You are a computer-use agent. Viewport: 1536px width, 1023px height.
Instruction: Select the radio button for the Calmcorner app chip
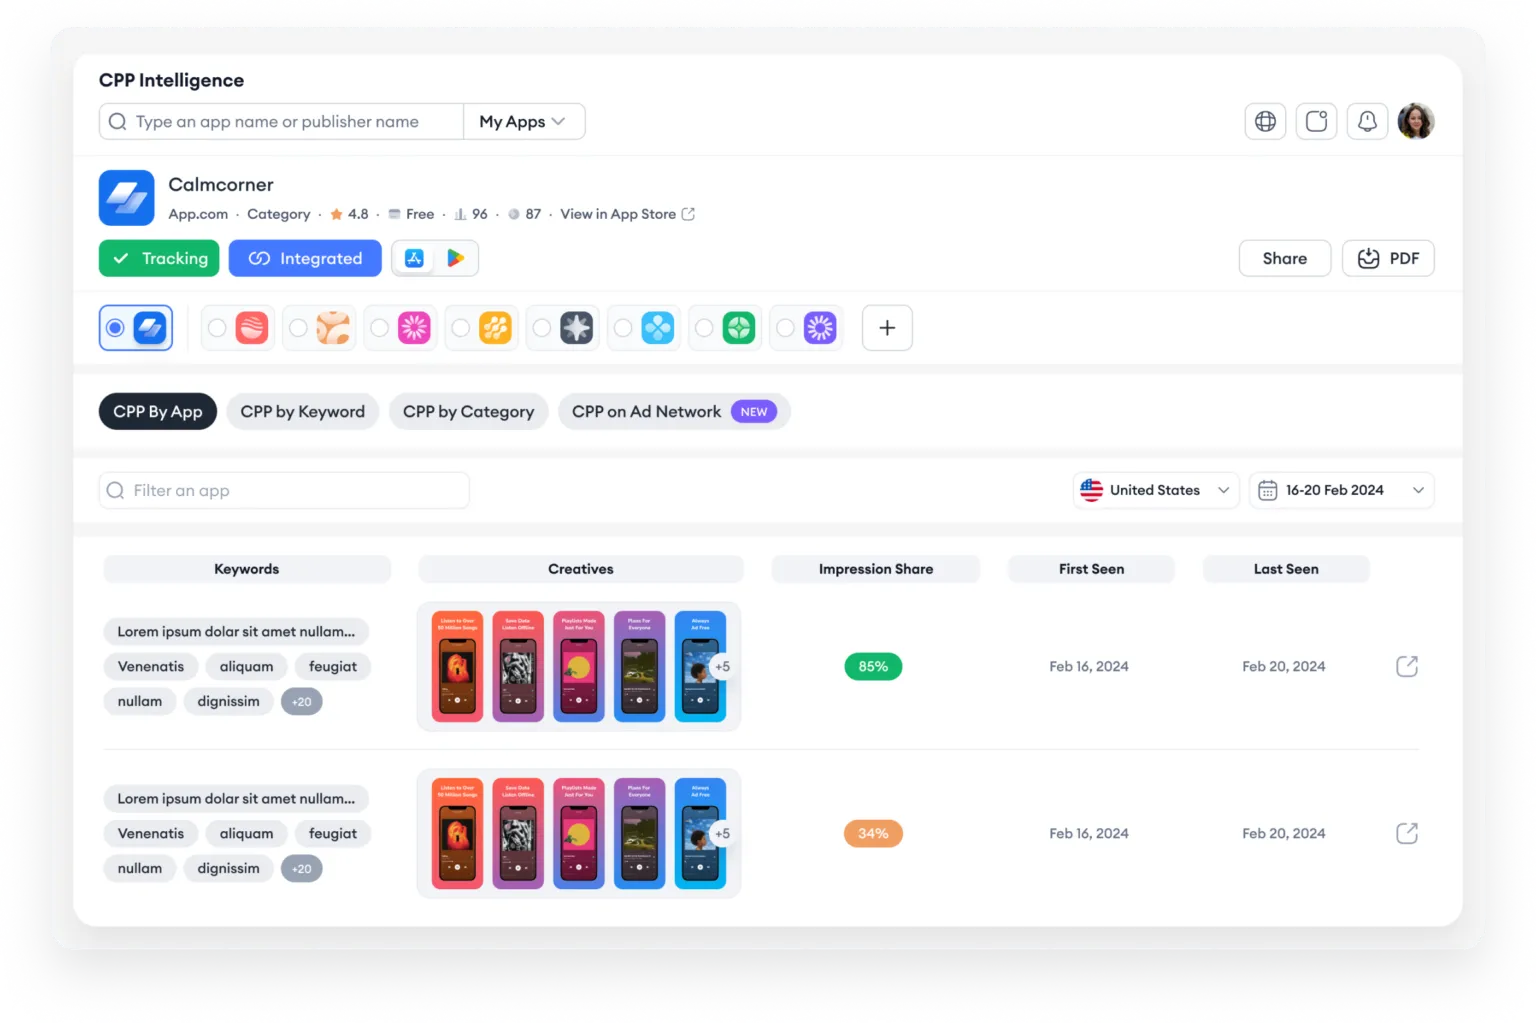coord(115,328)
